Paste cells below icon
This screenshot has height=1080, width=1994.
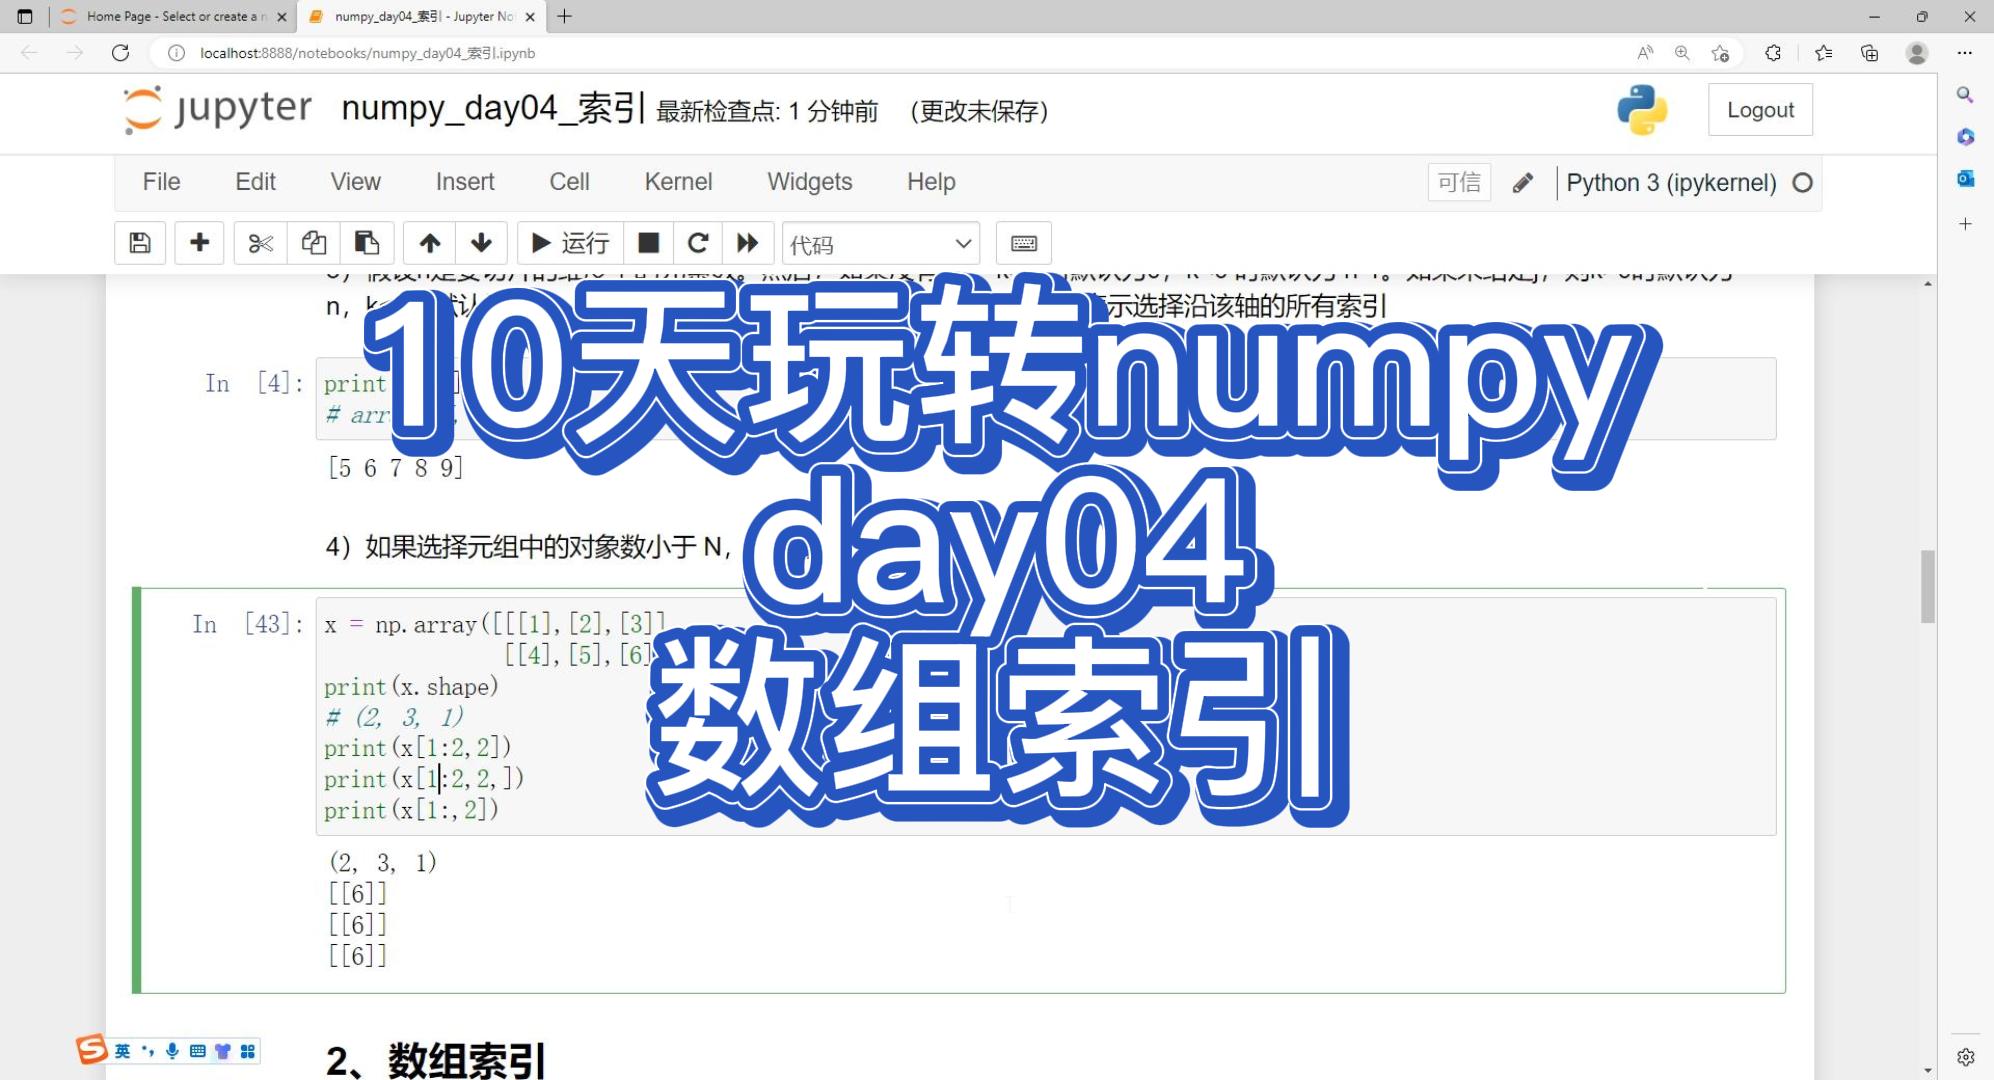point(367,243)
